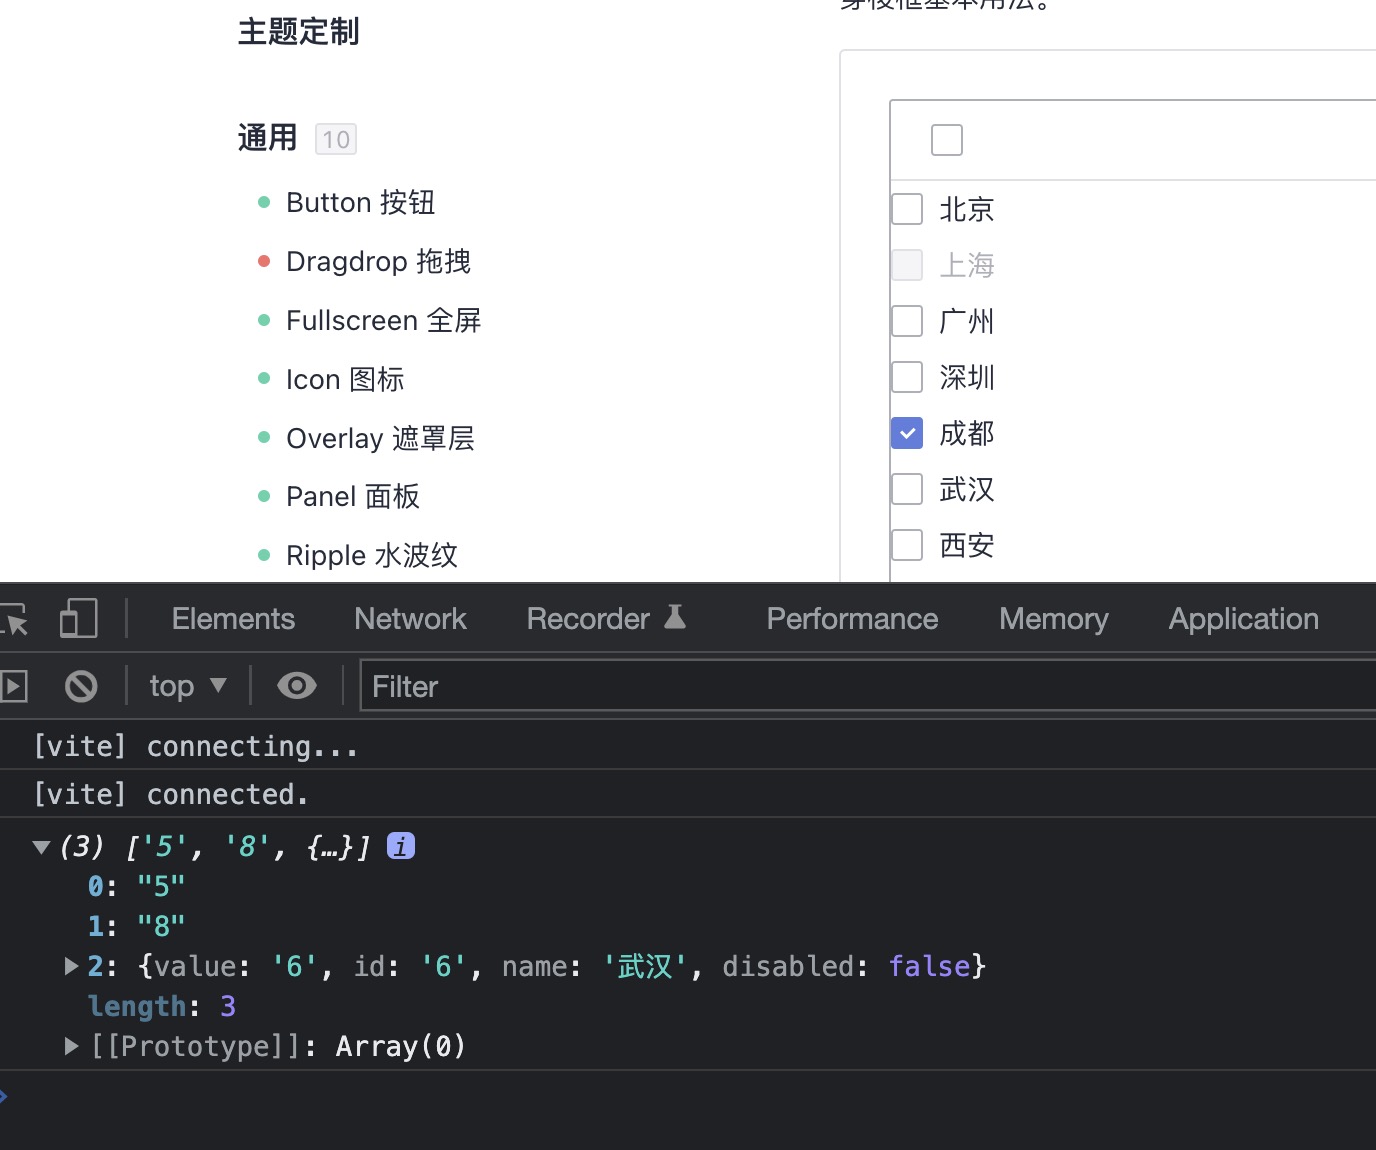Check the 北京 checkbox
Image resolution: width=1376 pixels, height=1150 pixels.
[x=907, y=209]
